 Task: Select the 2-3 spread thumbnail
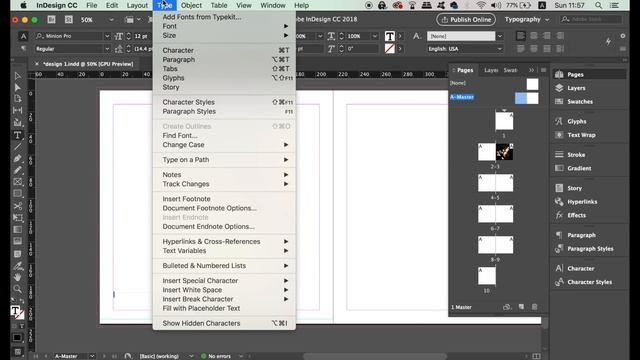[496, 152]
